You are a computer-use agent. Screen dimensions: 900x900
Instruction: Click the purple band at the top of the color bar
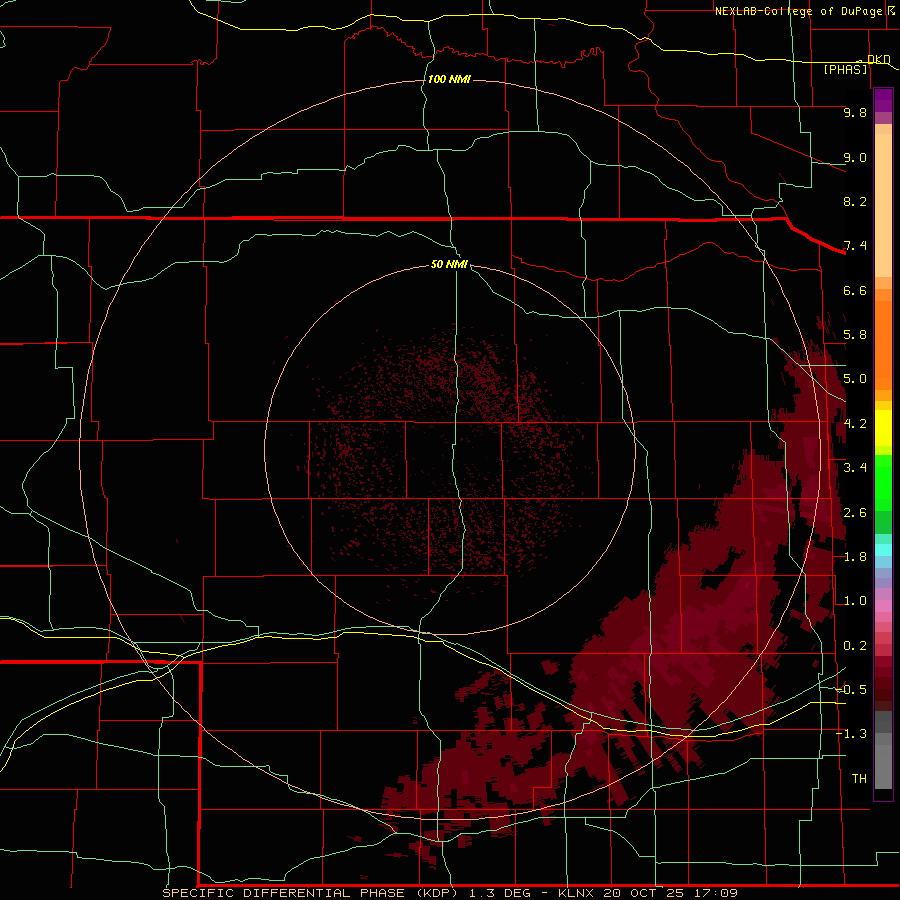(x=883, y=100)
